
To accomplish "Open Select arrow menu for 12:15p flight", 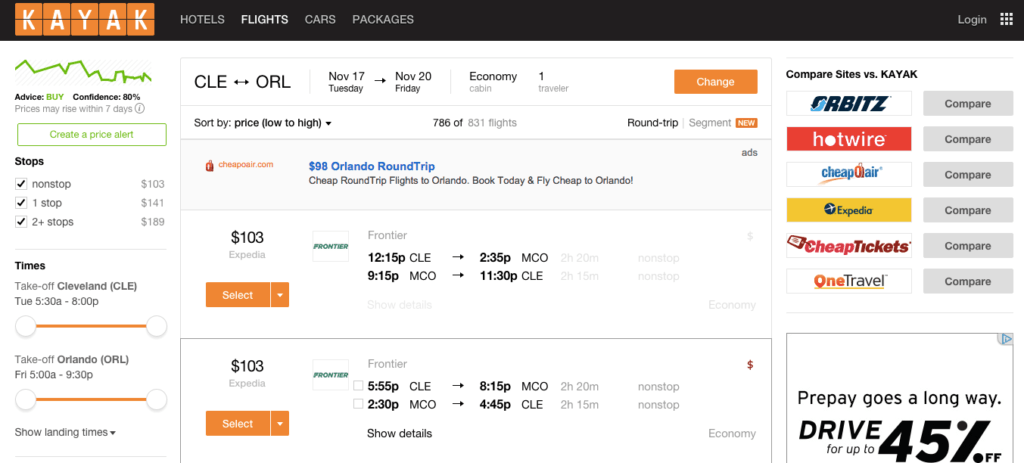I will click(280, 295).
